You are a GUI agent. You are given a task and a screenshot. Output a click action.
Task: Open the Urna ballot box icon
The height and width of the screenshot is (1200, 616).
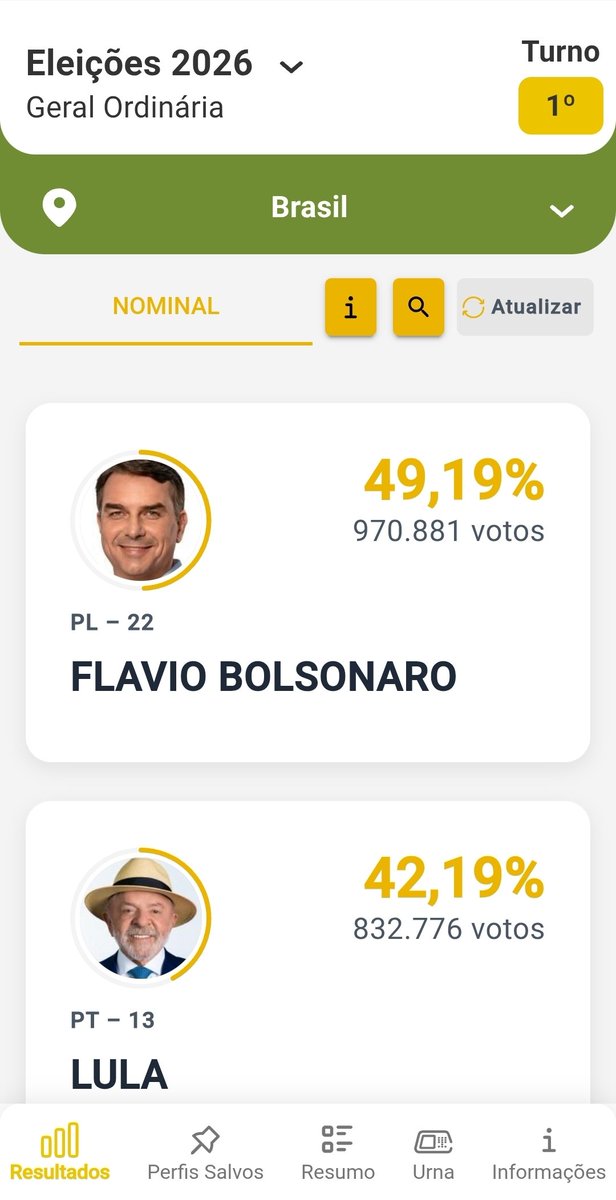point(433,1140)
